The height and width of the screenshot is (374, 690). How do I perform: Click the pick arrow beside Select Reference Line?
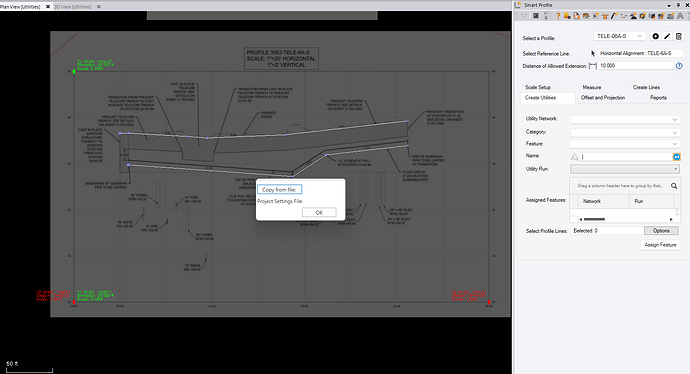click(x=593, y=53)
